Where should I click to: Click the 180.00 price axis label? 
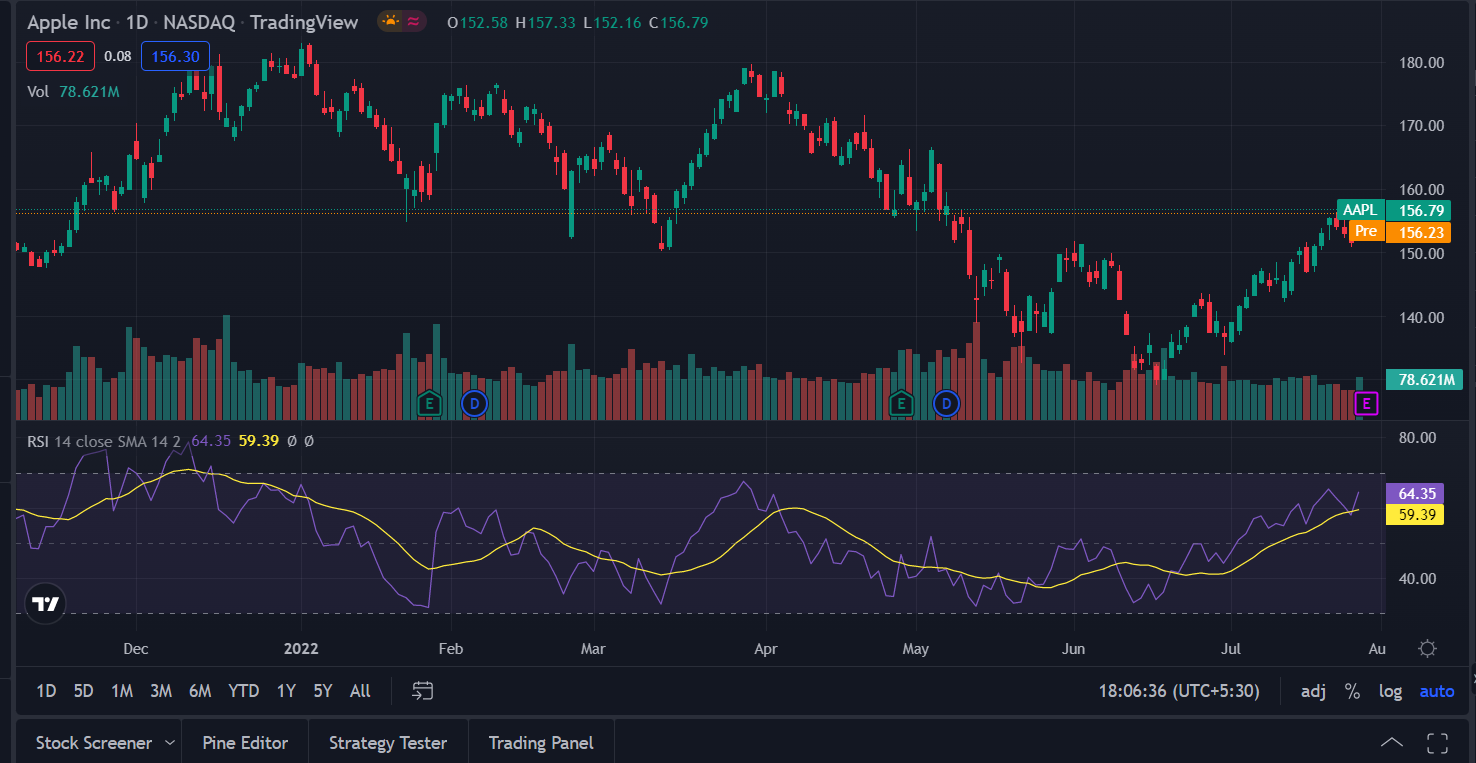click(x=1422, y=62)
